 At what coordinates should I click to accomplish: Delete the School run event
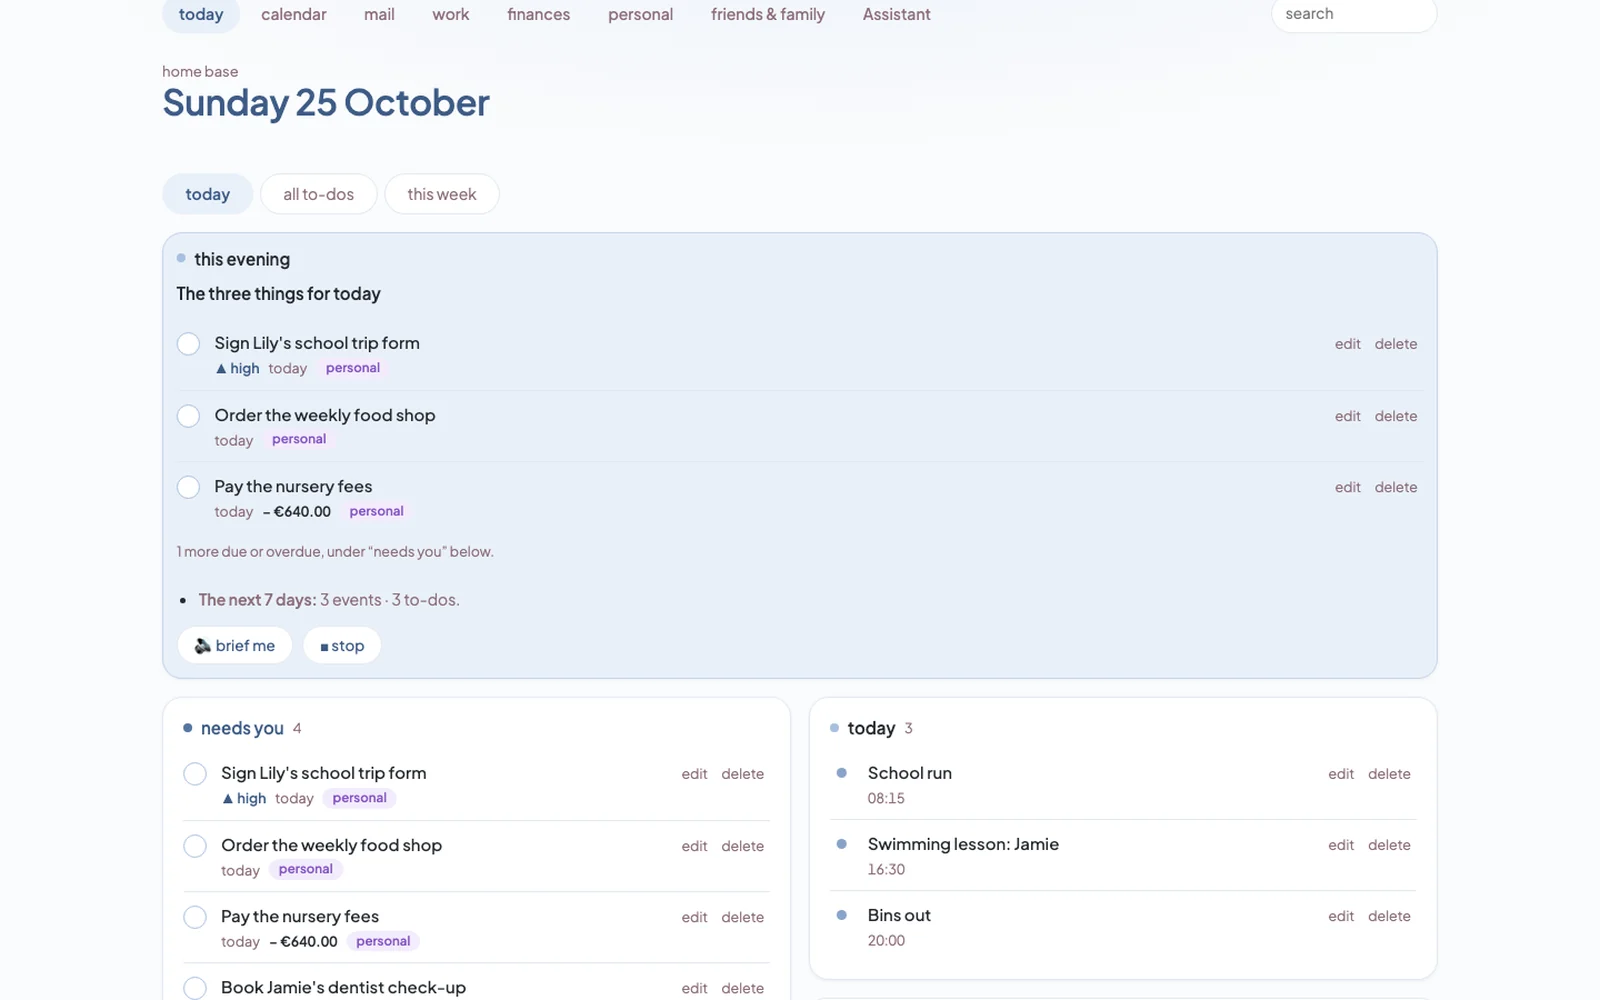[x=1389, y=774]
